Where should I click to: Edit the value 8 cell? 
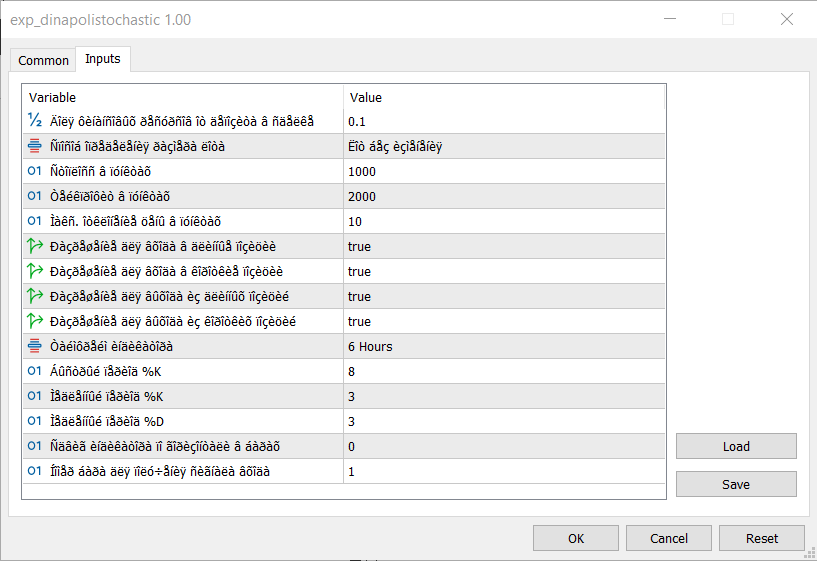[504, 371]
